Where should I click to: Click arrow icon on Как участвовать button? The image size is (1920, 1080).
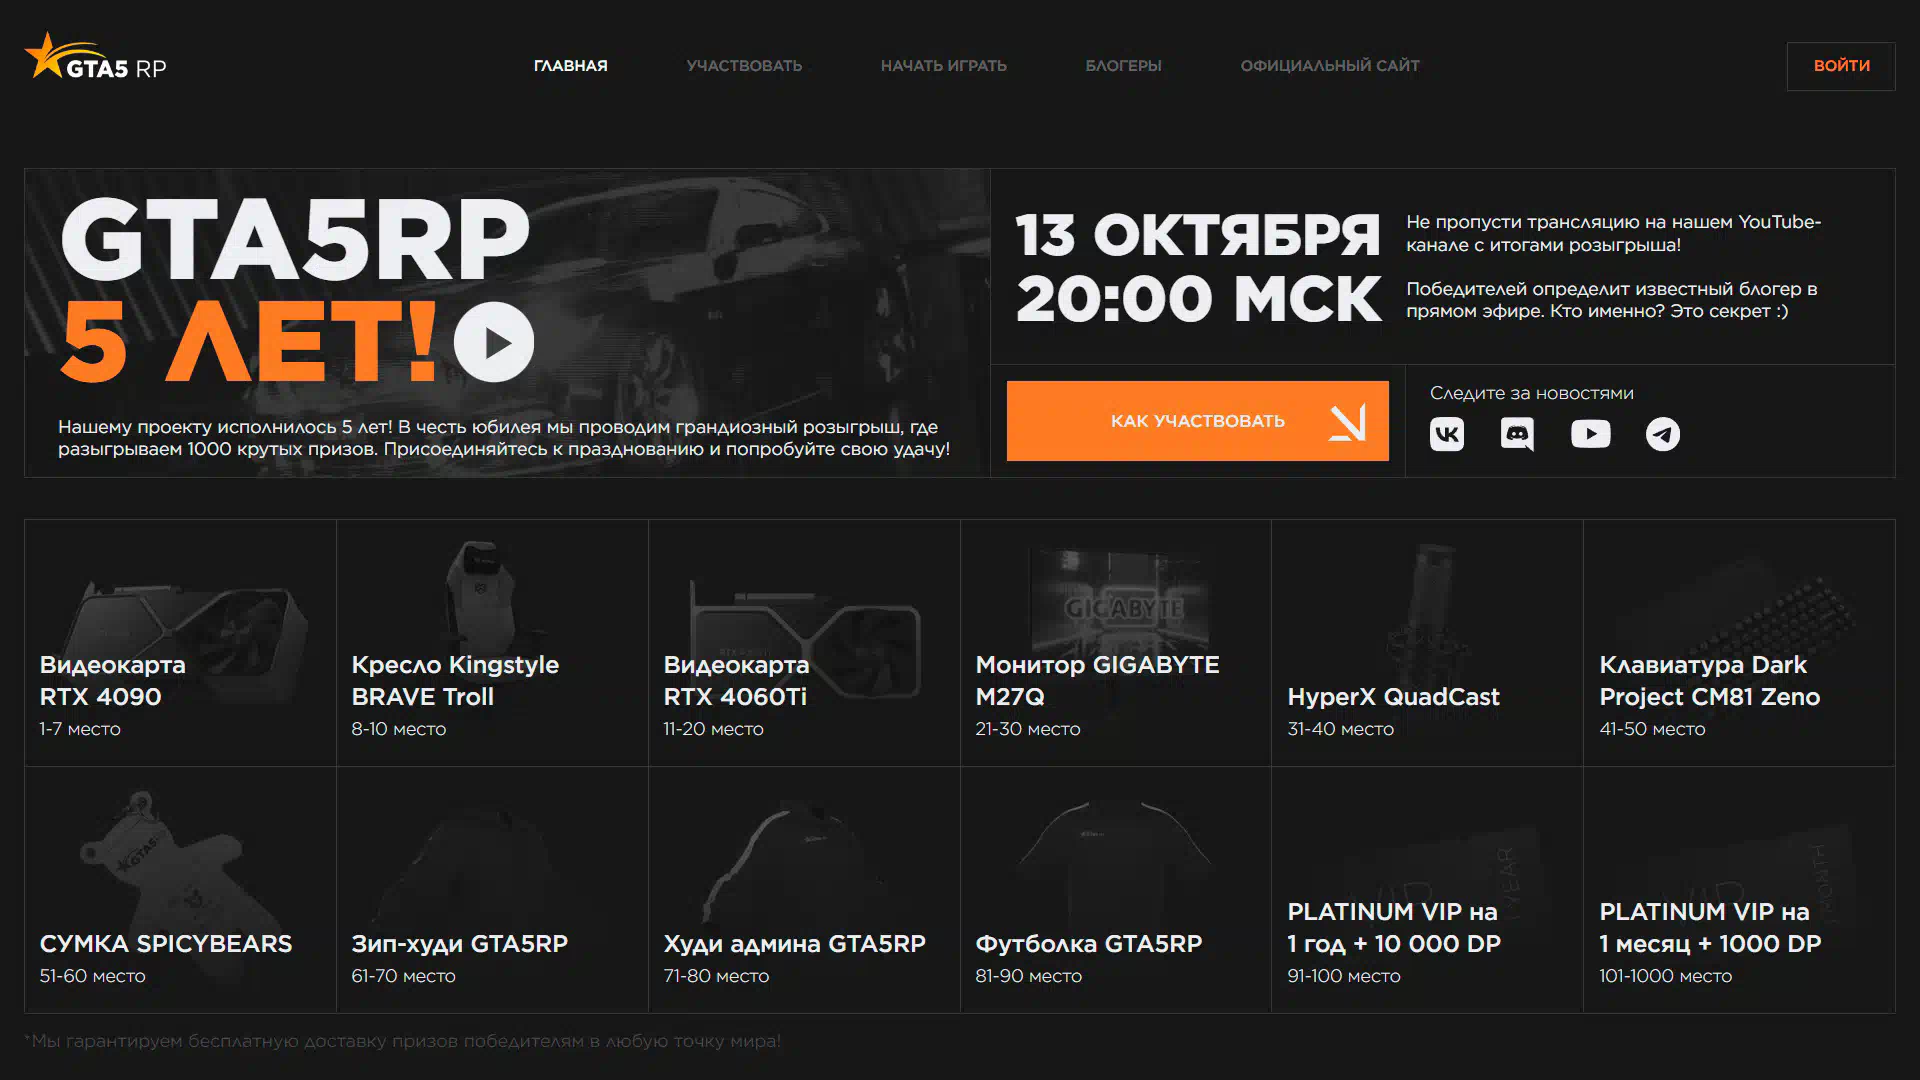click(x=1347, y=422)
